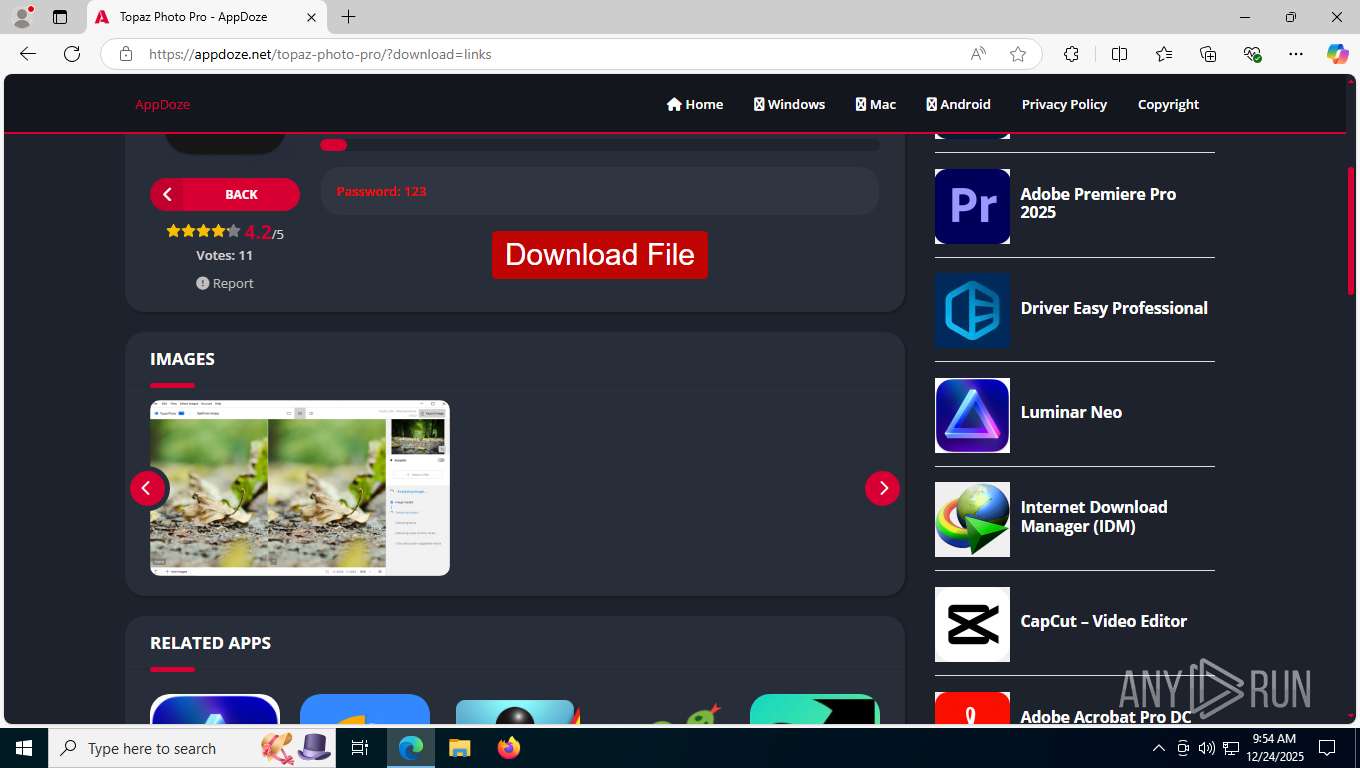Open the browser Extensions puzzle icon
Viewport: 1360px width, 768px height.
tap(1071, 54)
